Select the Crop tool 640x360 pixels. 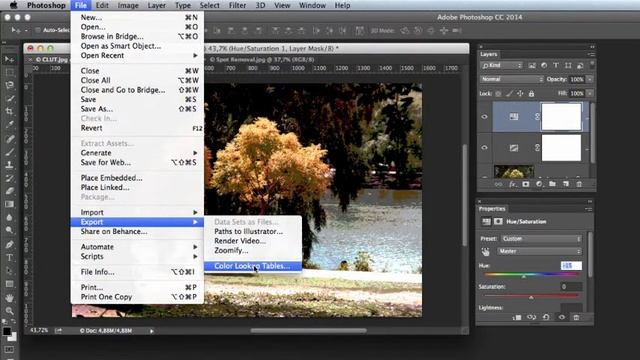9,111
